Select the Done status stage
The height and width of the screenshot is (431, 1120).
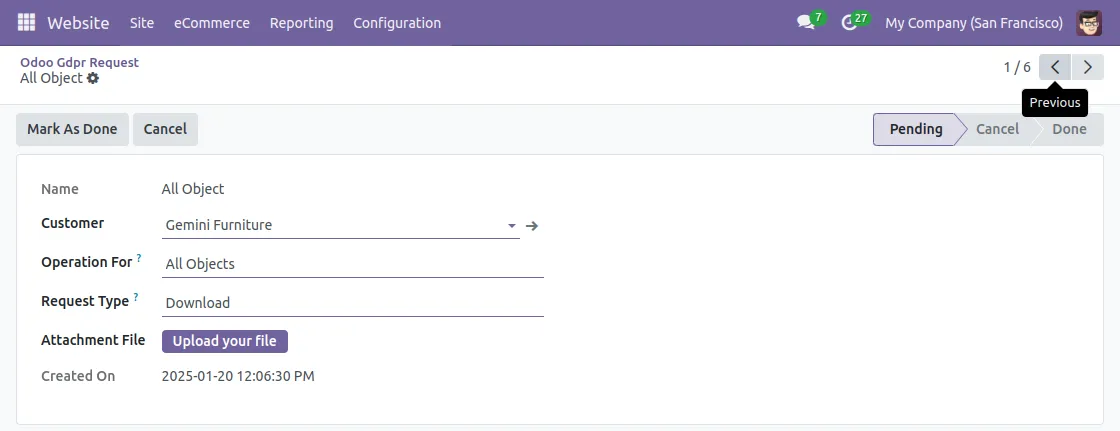point(1069,129)
